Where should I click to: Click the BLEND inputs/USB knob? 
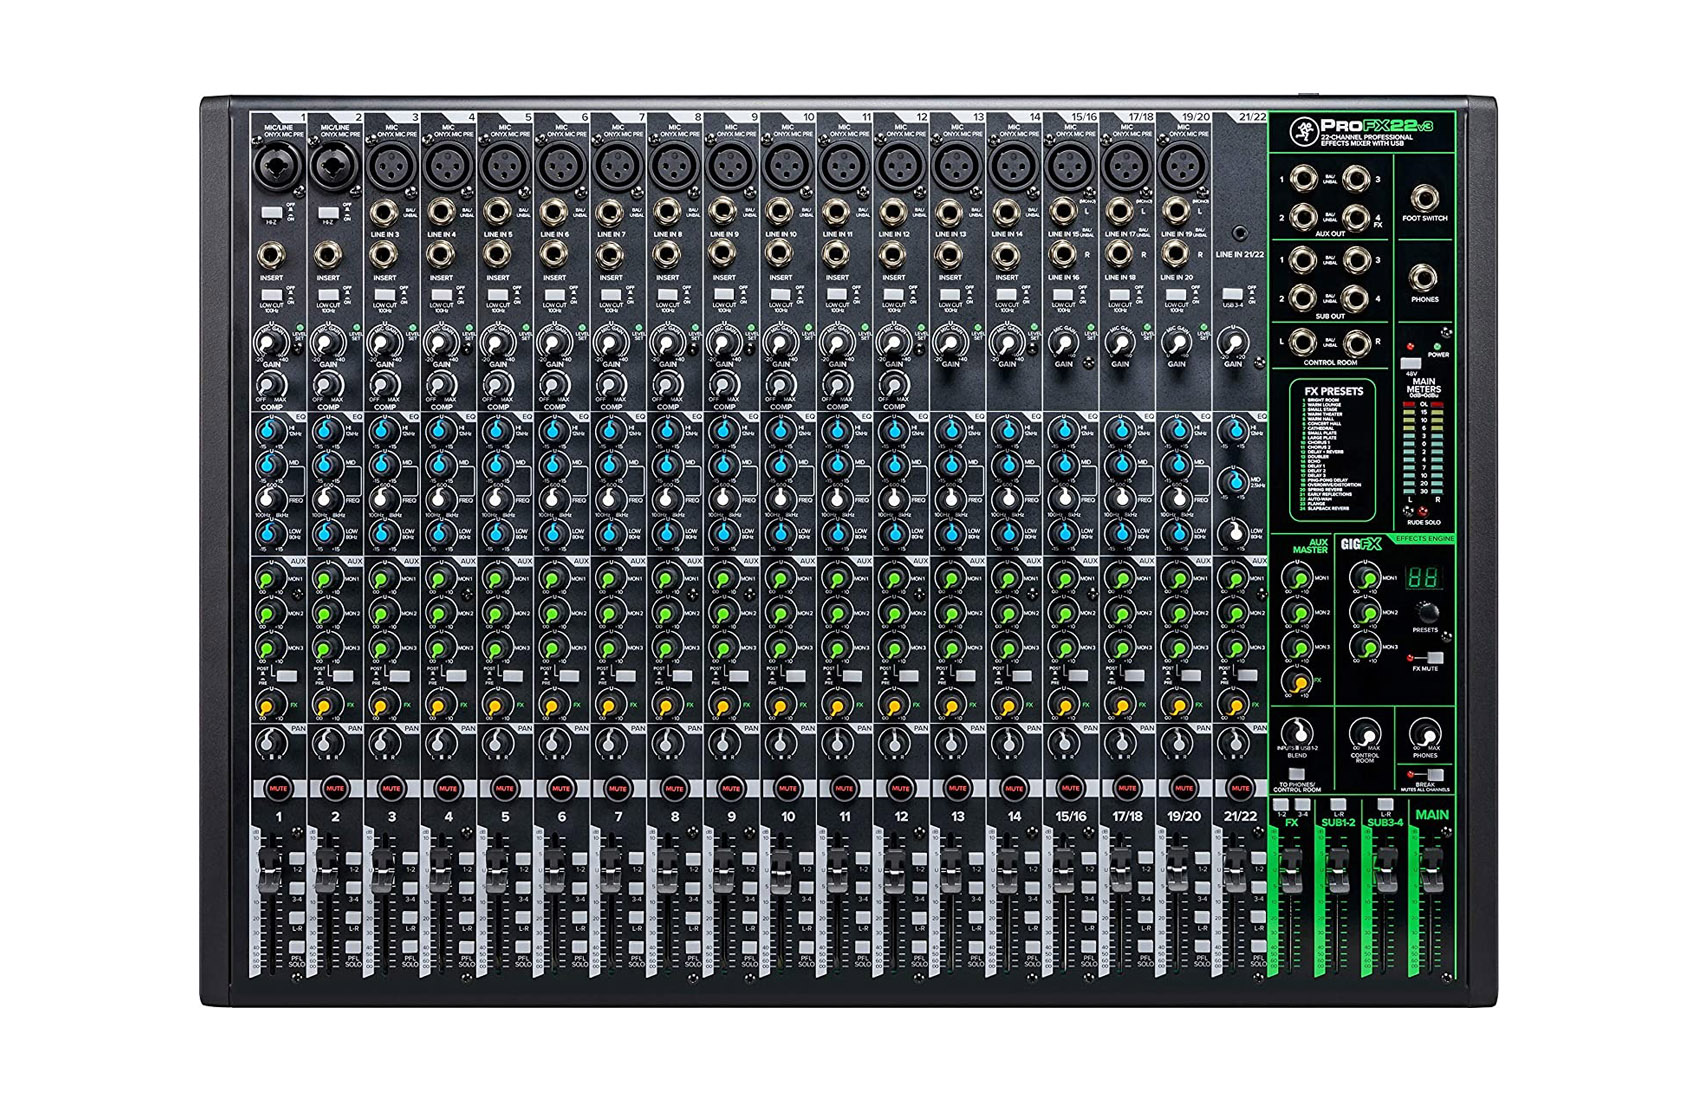pyautogui.click(x=1298, y=733)
